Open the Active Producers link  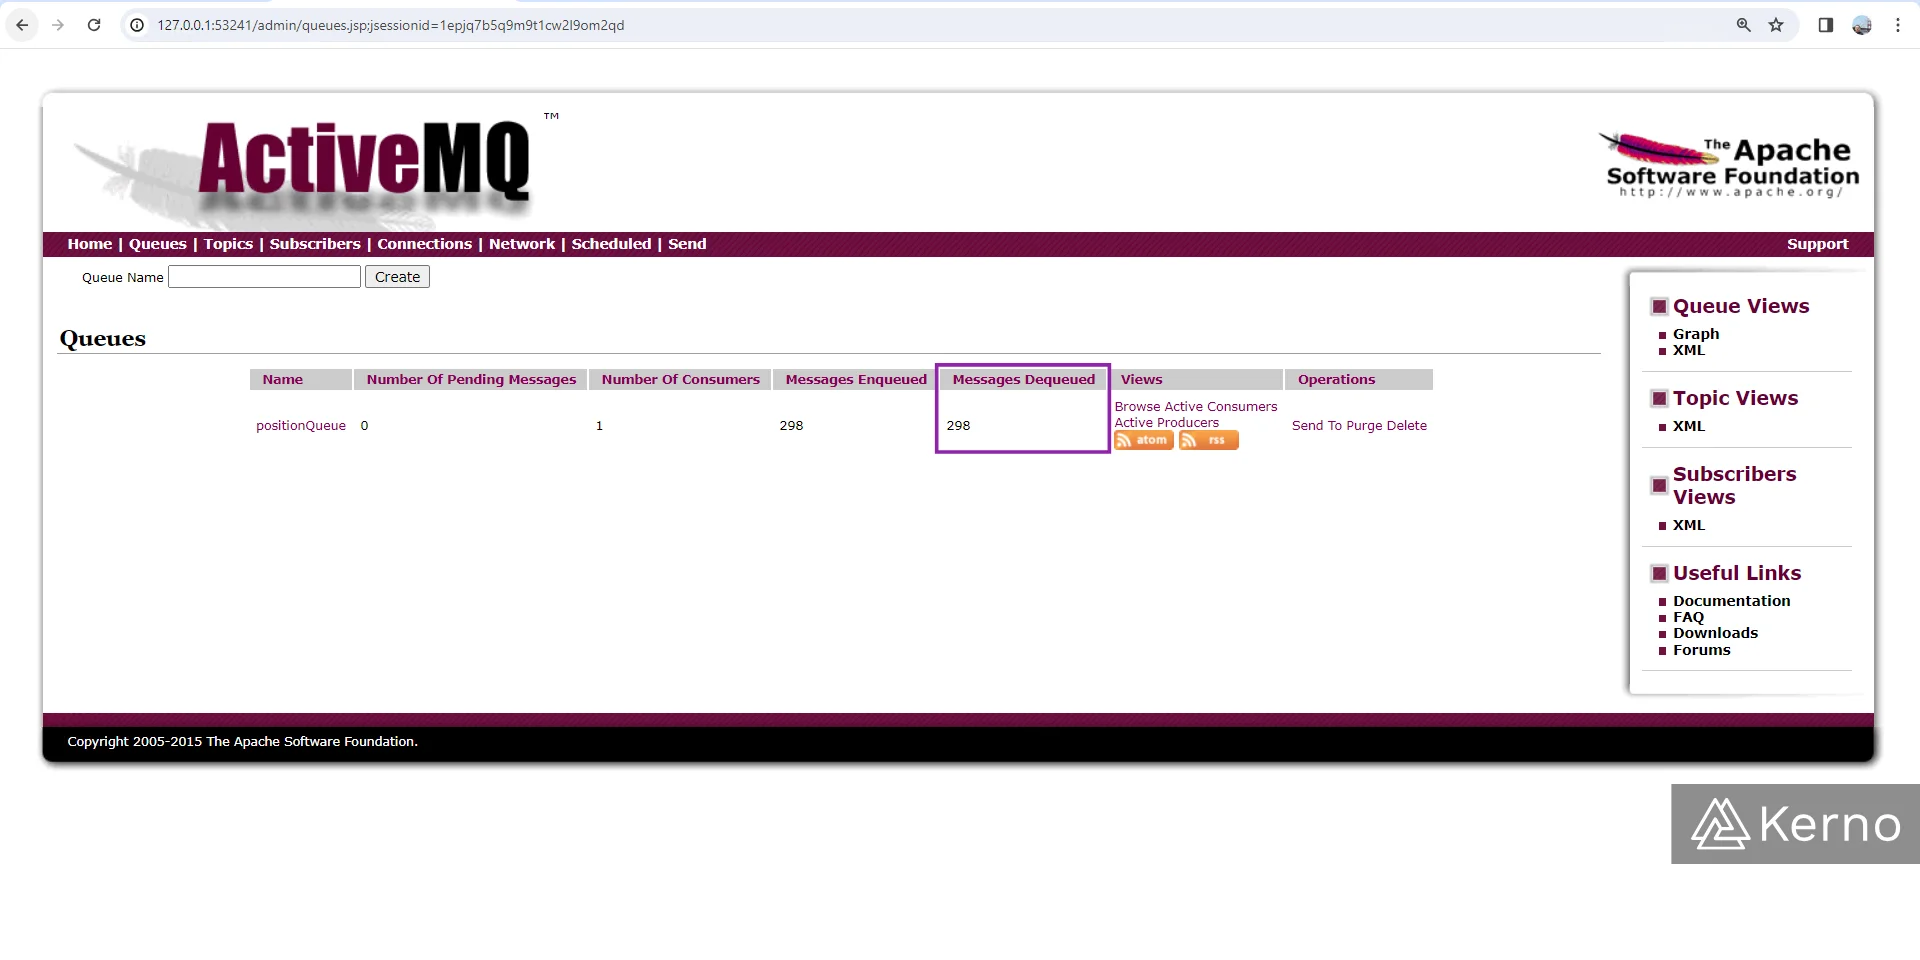[x=1167, y=423]
